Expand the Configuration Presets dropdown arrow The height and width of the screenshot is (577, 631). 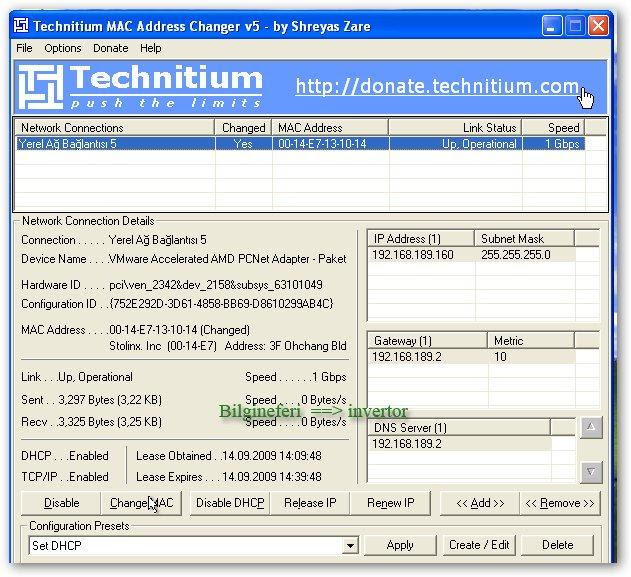(350, 546)
